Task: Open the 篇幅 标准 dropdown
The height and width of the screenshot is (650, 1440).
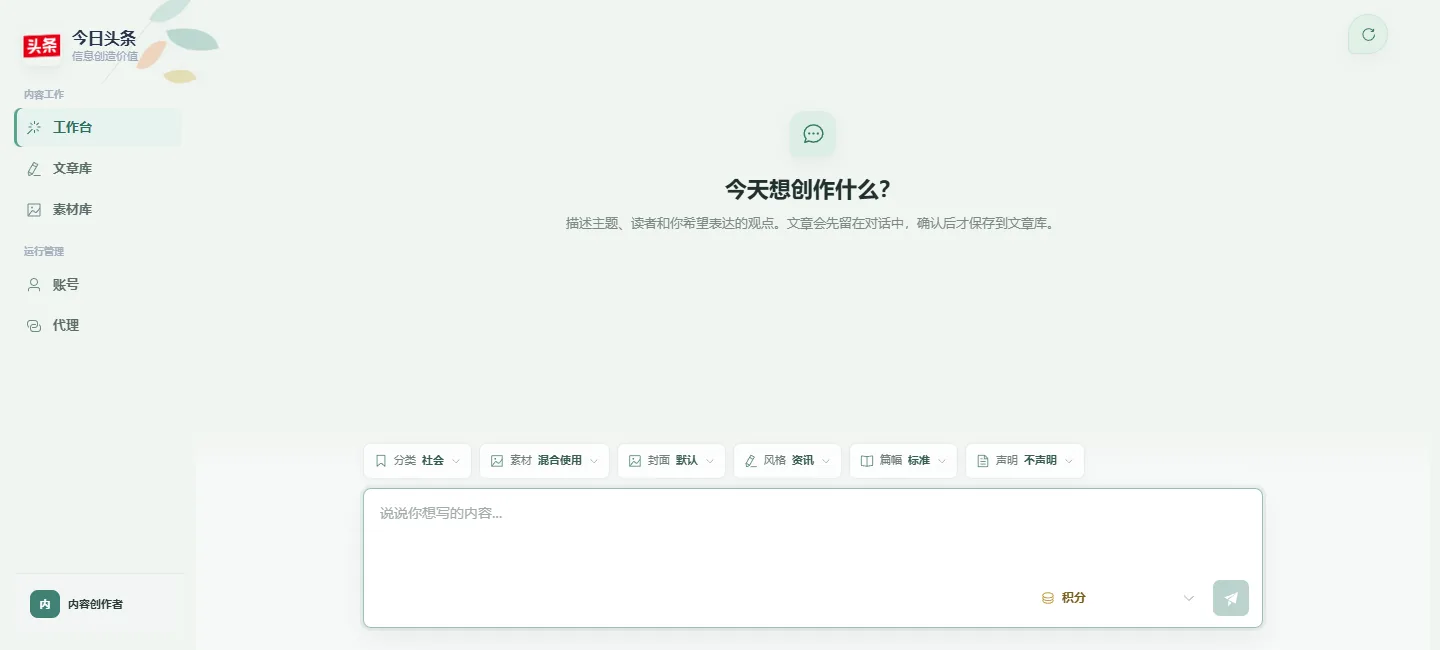Action: tap(903, 461)
